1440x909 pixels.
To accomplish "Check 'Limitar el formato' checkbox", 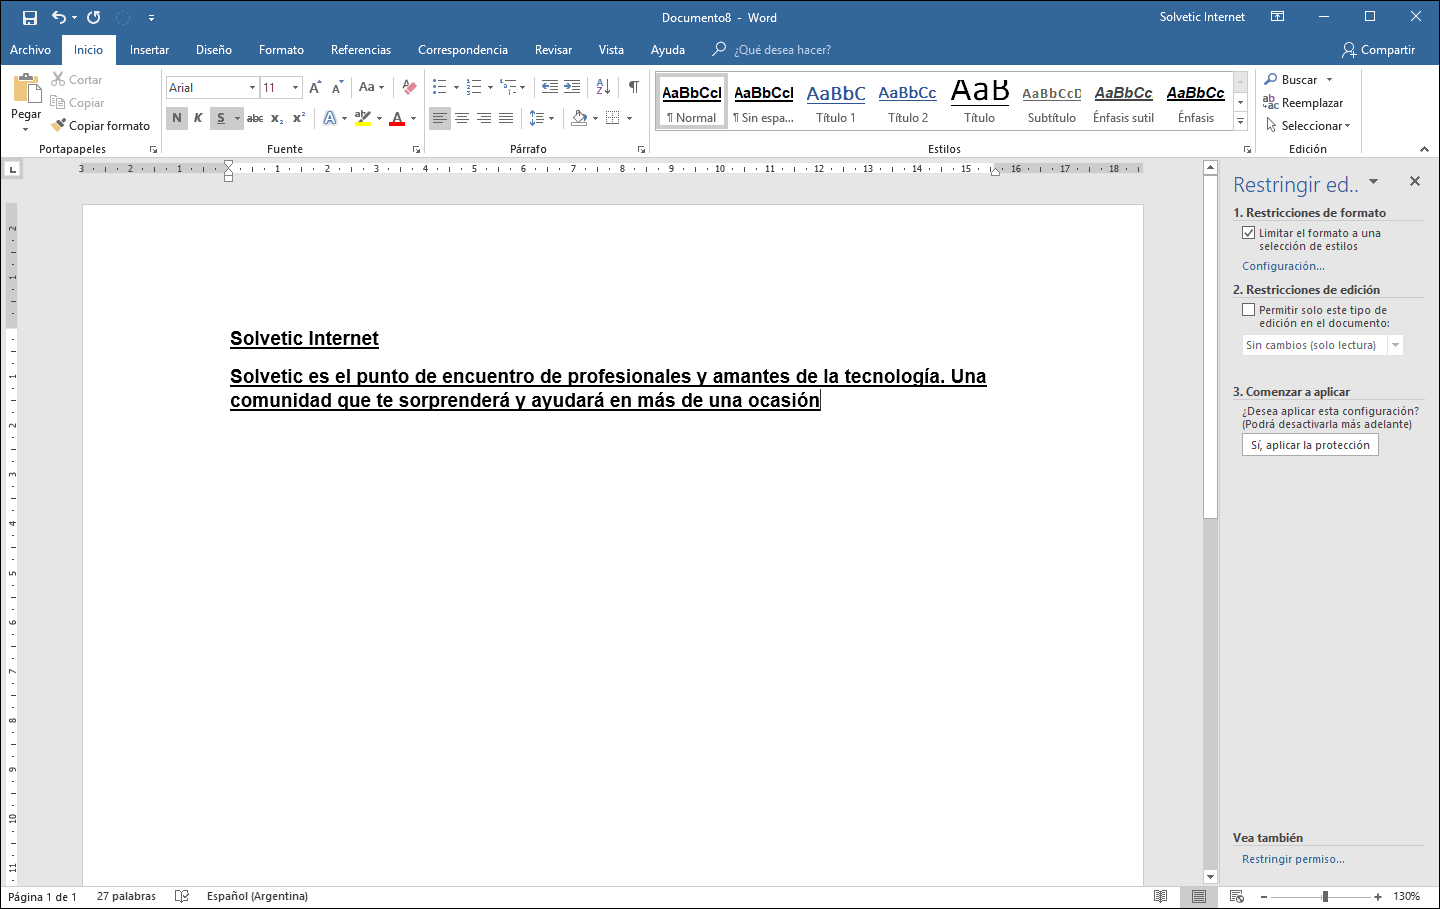I will [1249, 233].
